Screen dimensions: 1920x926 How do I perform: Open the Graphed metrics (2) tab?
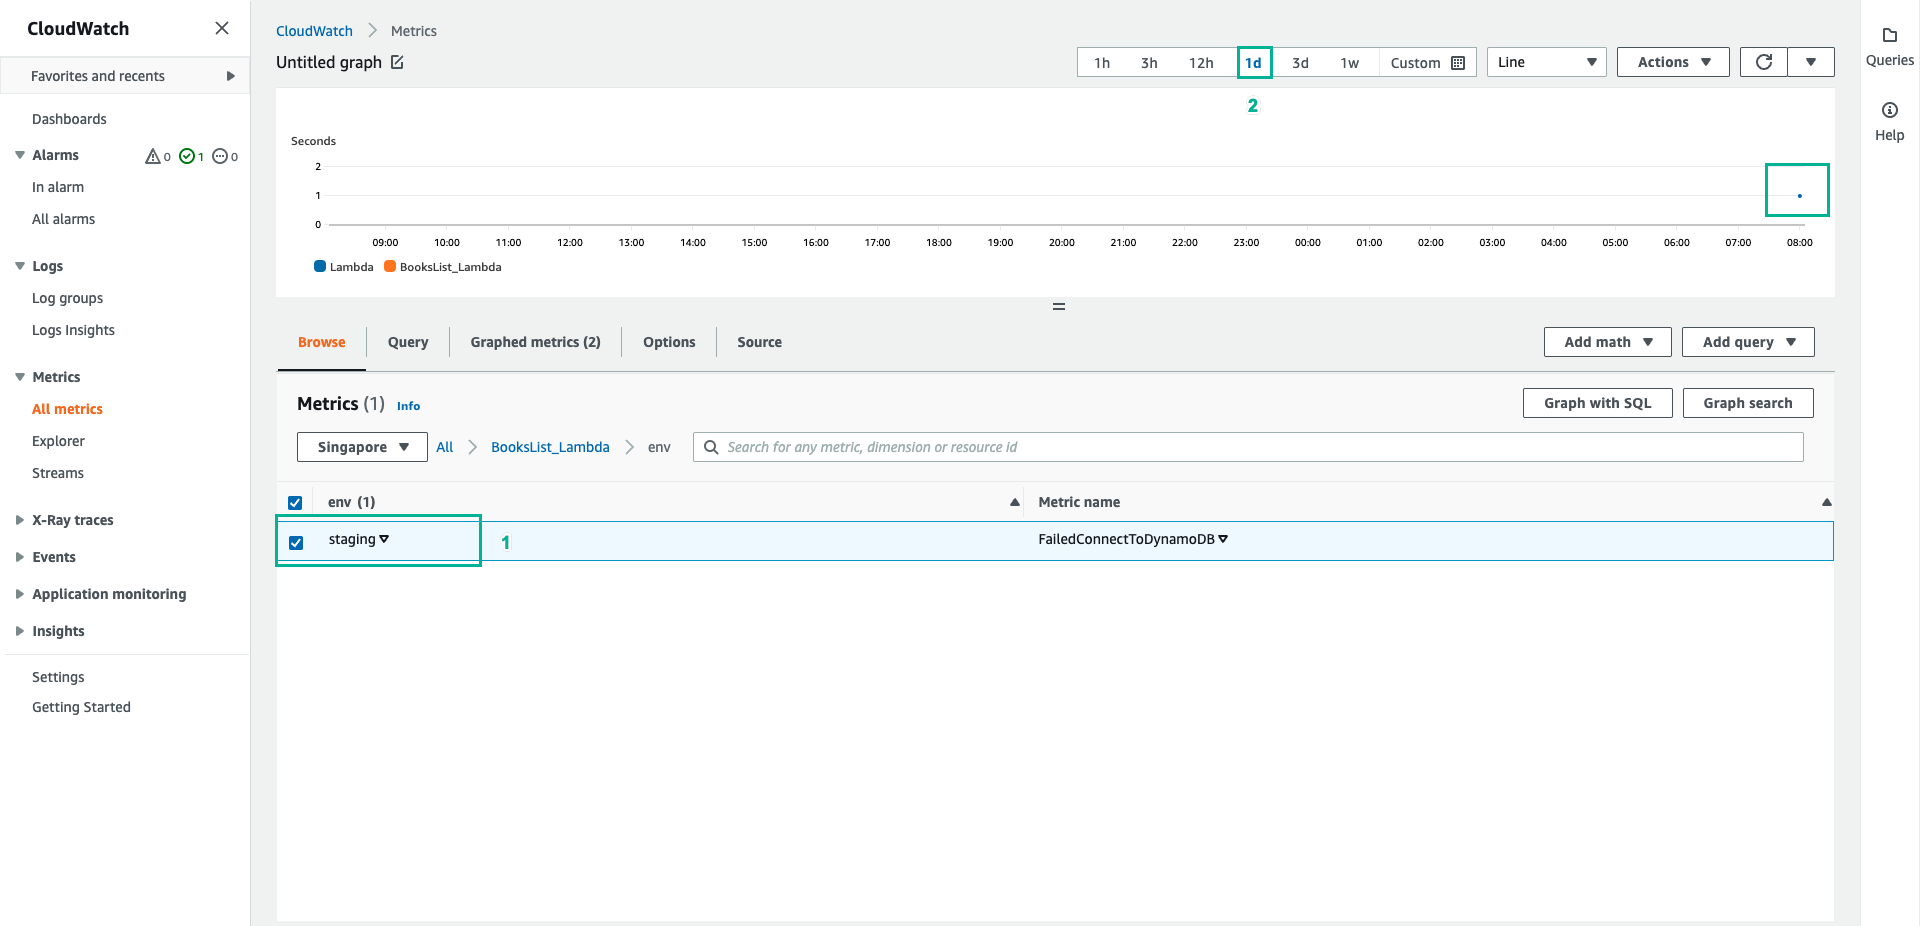click(x=535, y=342)
